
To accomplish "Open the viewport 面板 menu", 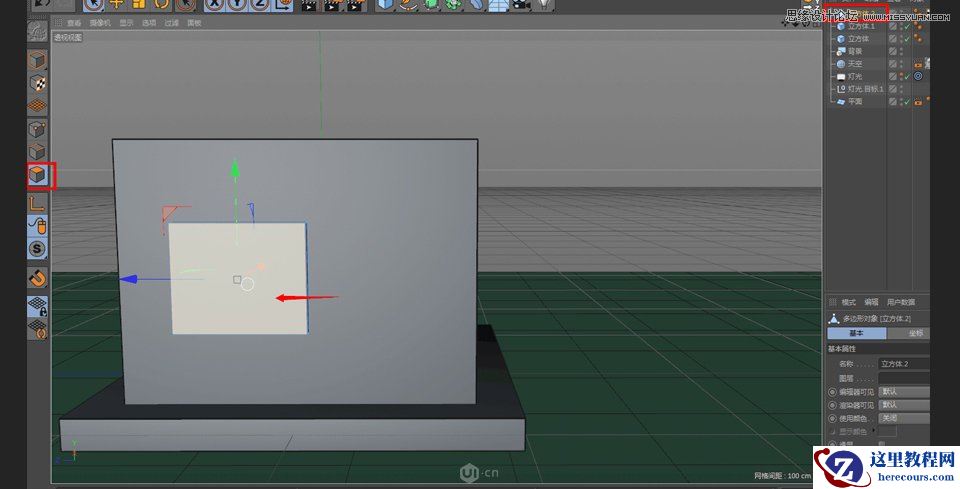I will 194,23.
